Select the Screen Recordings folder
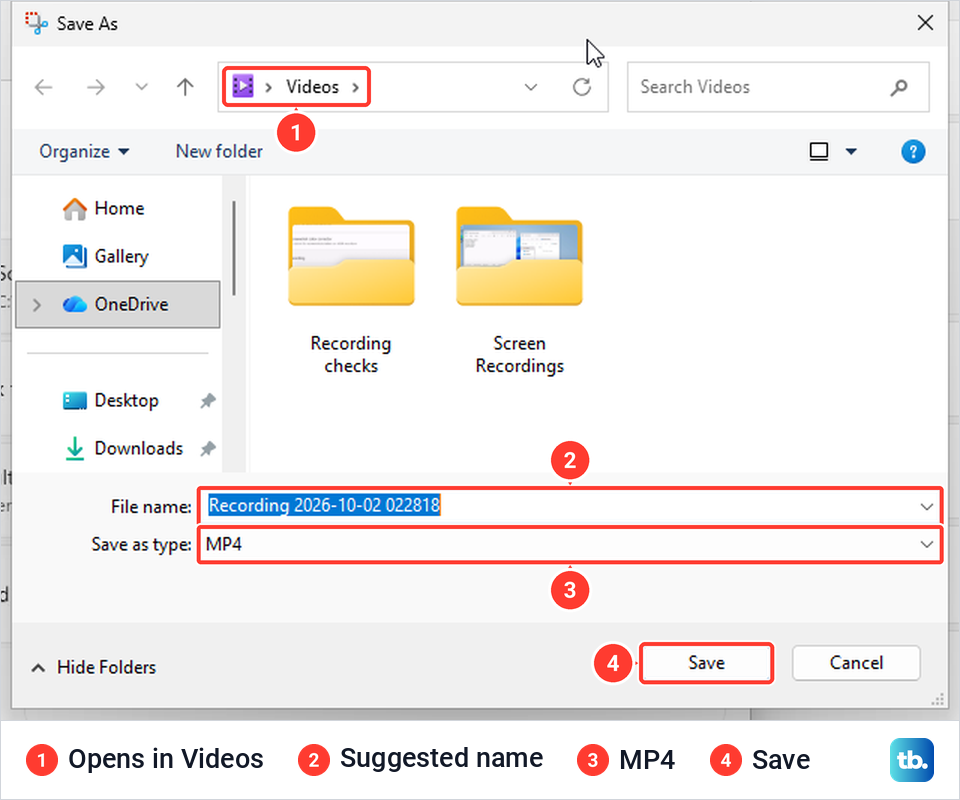960x800 pixels. click(519, 291)
